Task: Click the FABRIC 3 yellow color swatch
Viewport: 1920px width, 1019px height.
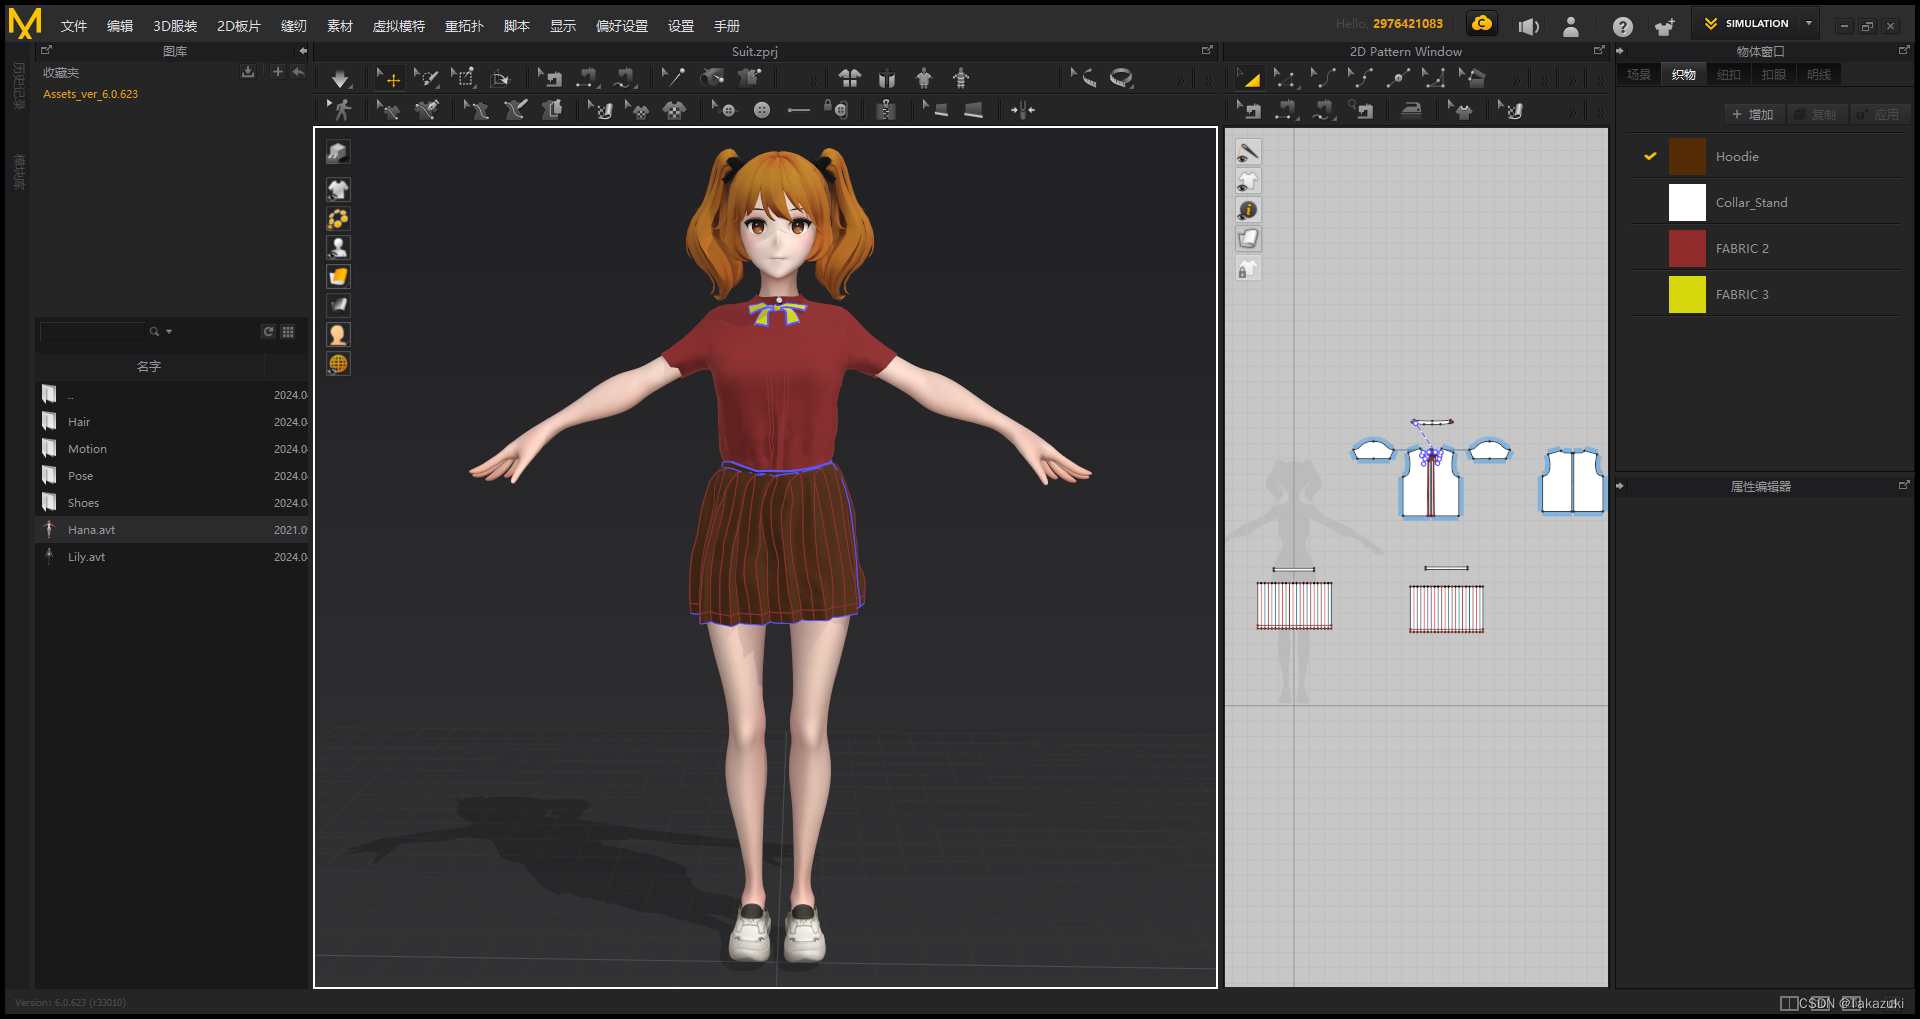Action: [x=1686, y=295]
